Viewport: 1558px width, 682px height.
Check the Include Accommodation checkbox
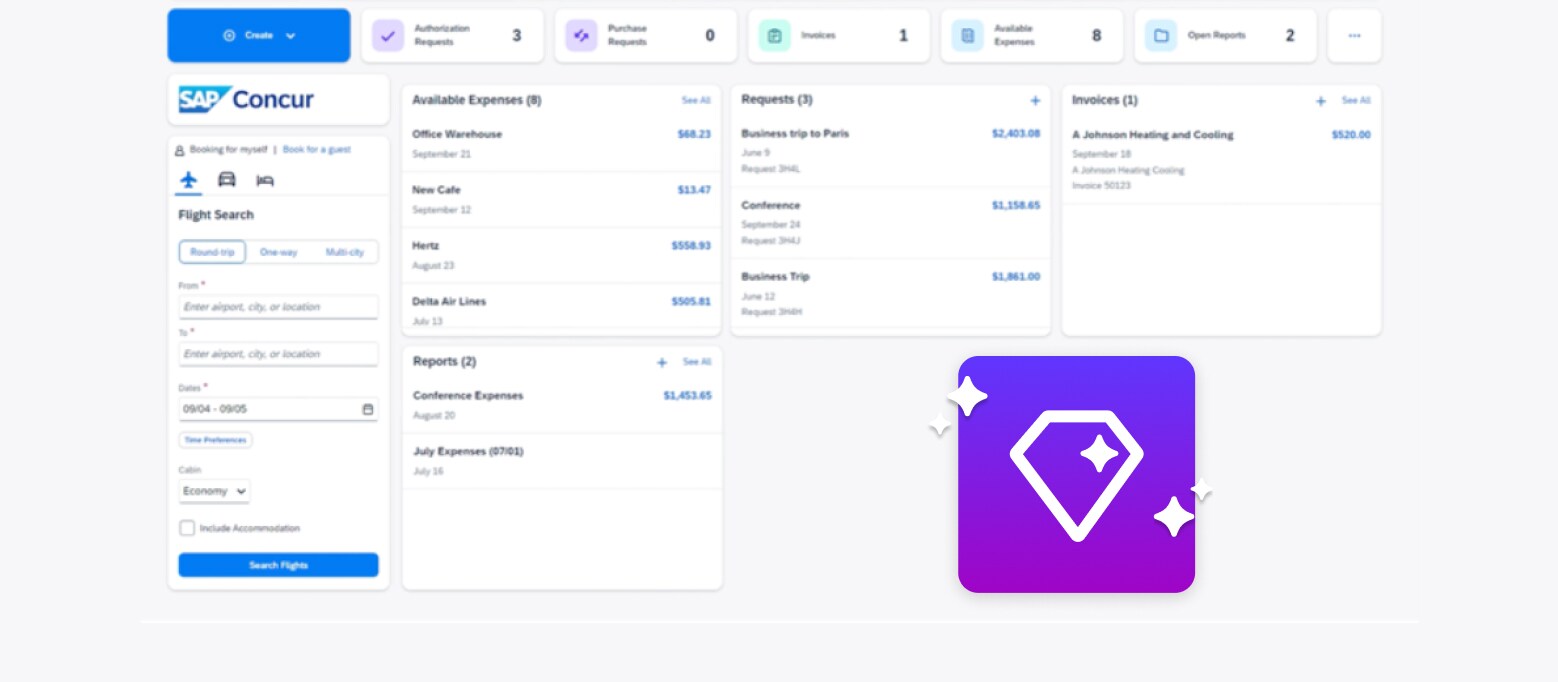tap(187, 528)
